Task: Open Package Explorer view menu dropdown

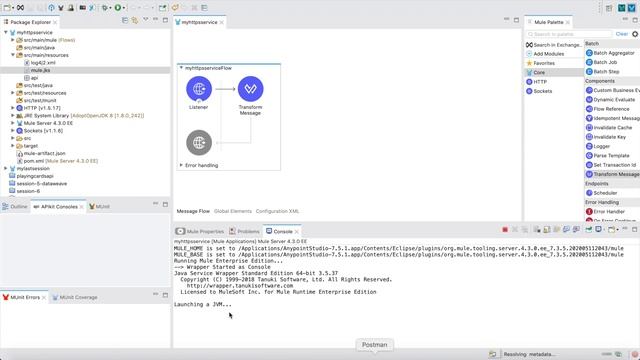Action: [x=146, y=20]
